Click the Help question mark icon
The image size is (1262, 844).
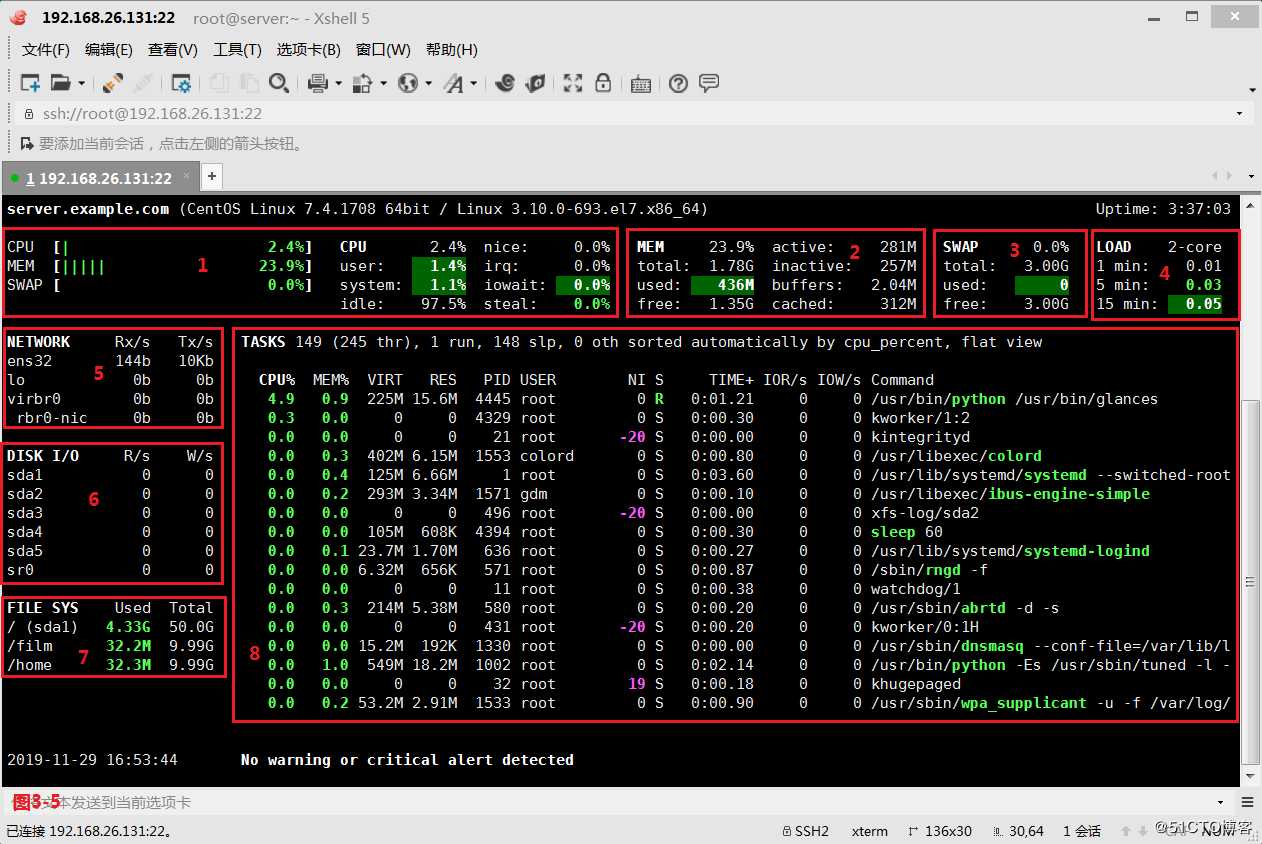click(x=679, y=84)
